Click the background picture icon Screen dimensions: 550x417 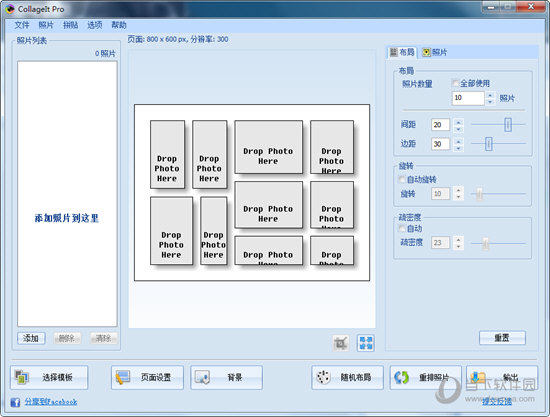(x=202, y=377)
